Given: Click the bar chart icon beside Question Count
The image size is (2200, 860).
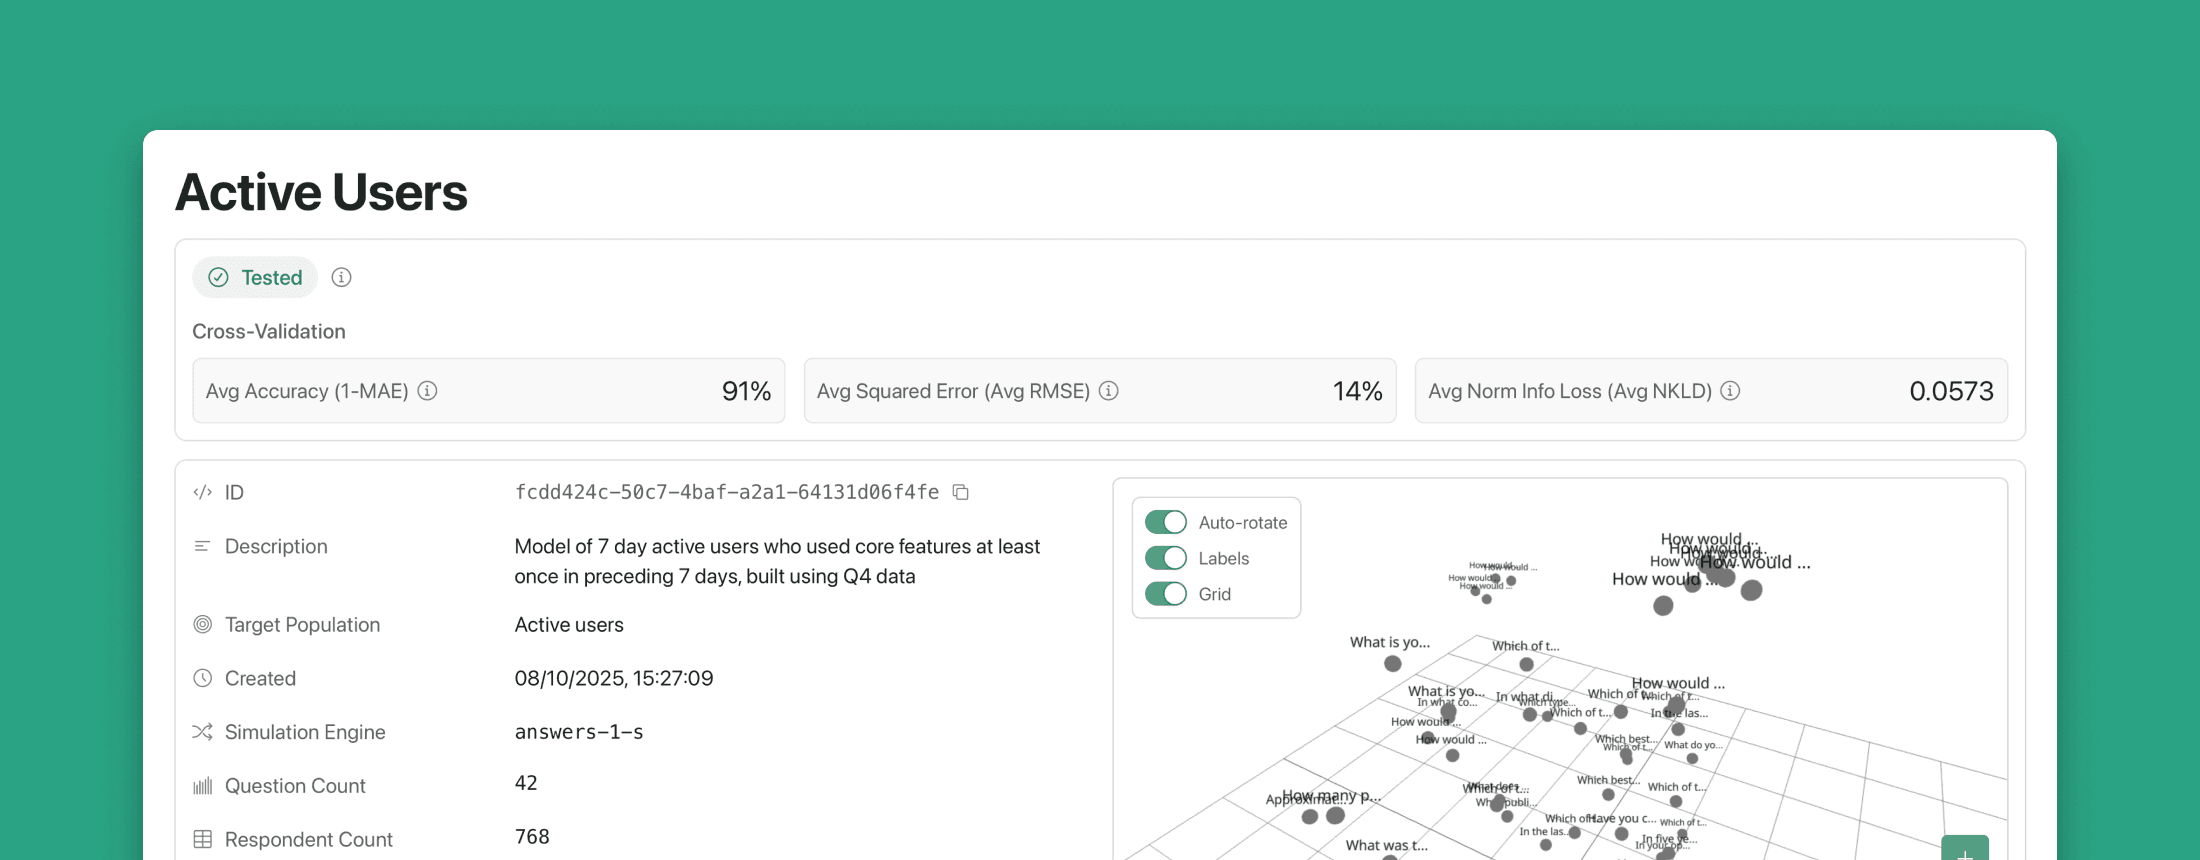Looking at the screenshot, I should pyautogui.click(x=202, y=786).
